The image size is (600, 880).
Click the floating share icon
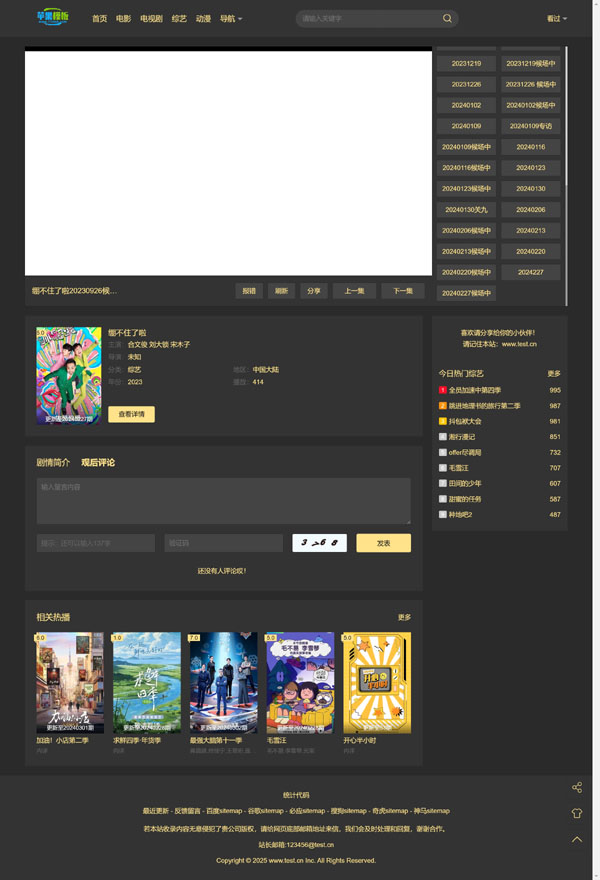pyautogui.click(x=577, y=788)
